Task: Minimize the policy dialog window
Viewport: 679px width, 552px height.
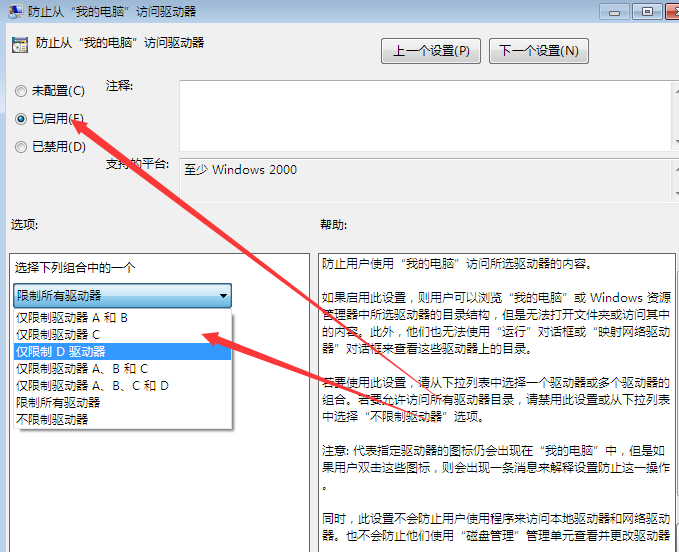Action: [x=614, y=12]
